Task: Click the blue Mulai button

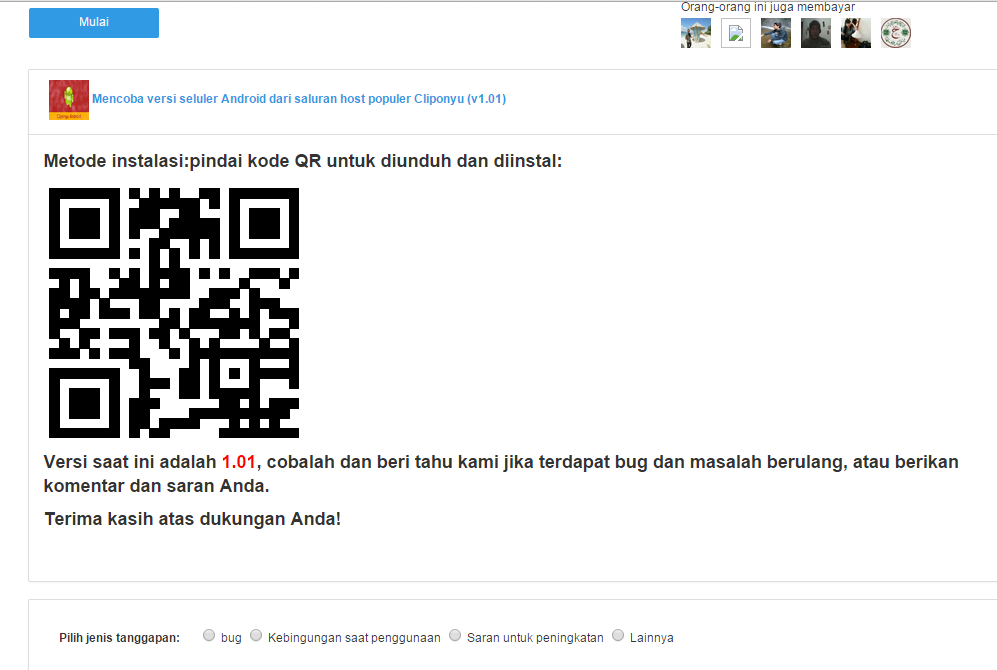Action: coord(93,22)
